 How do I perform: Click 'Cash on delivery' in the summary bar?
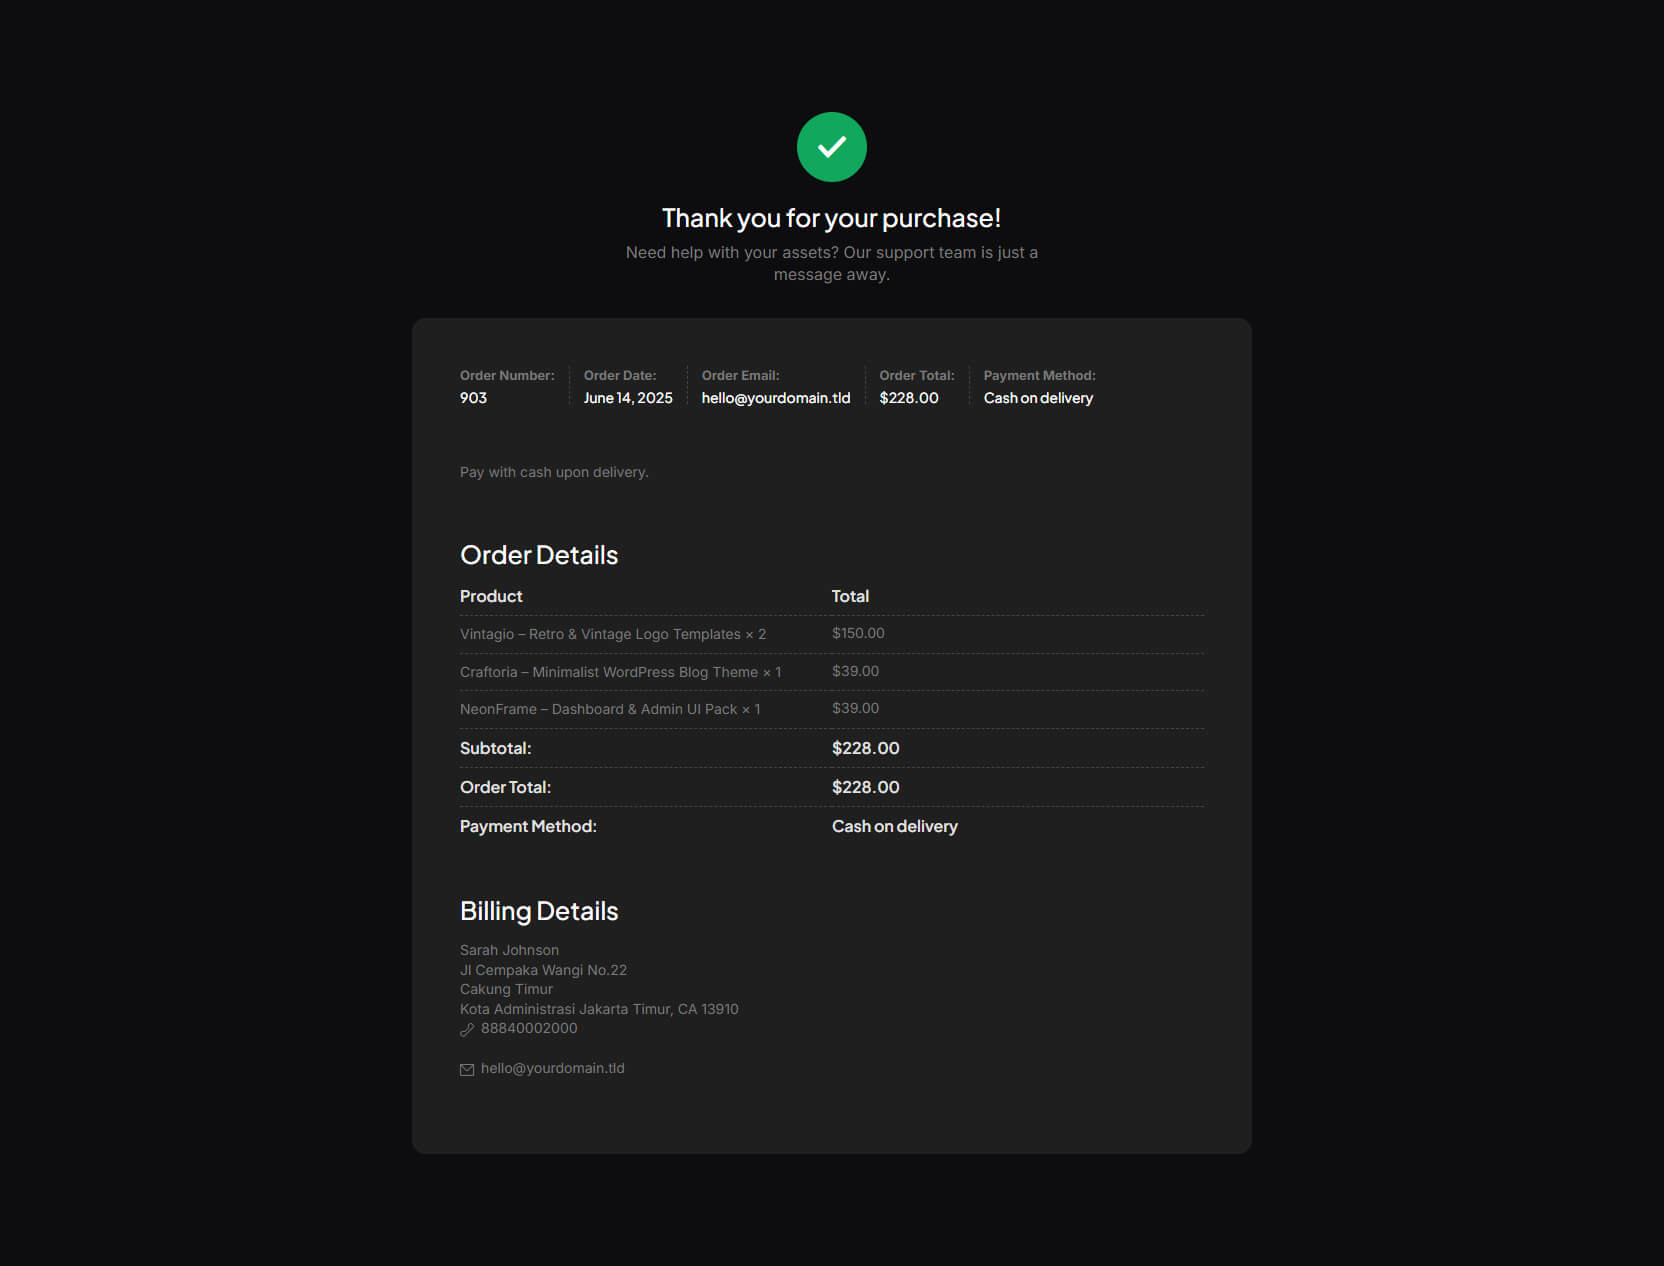[x=1038, y=398]
